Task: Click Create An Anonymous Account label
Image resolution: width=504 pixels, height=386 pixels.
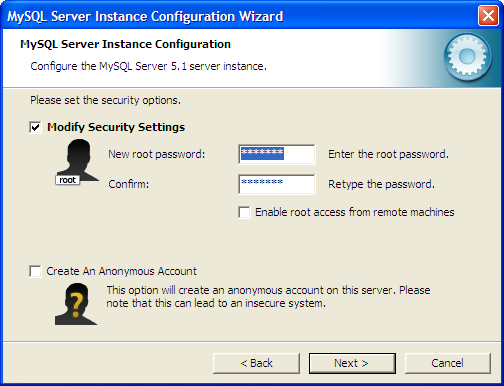Action: click(x=122, y=271)
